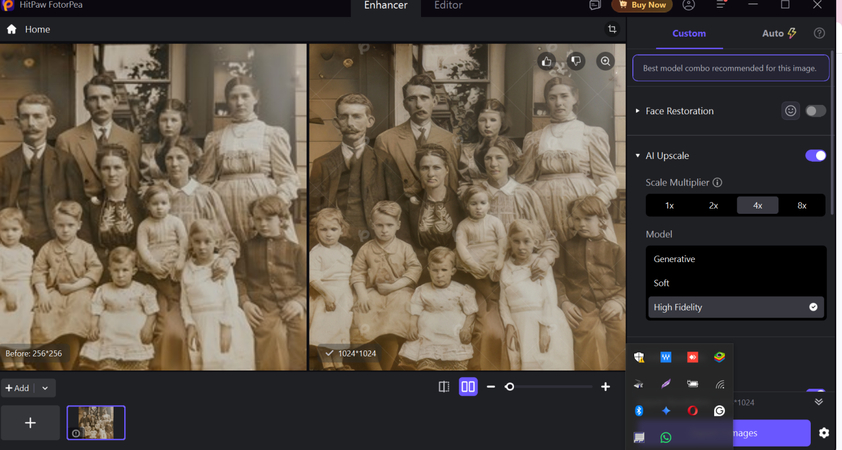842x450 pixels.
Task: Choose the Generative model
Action: (x=736, y=259)
